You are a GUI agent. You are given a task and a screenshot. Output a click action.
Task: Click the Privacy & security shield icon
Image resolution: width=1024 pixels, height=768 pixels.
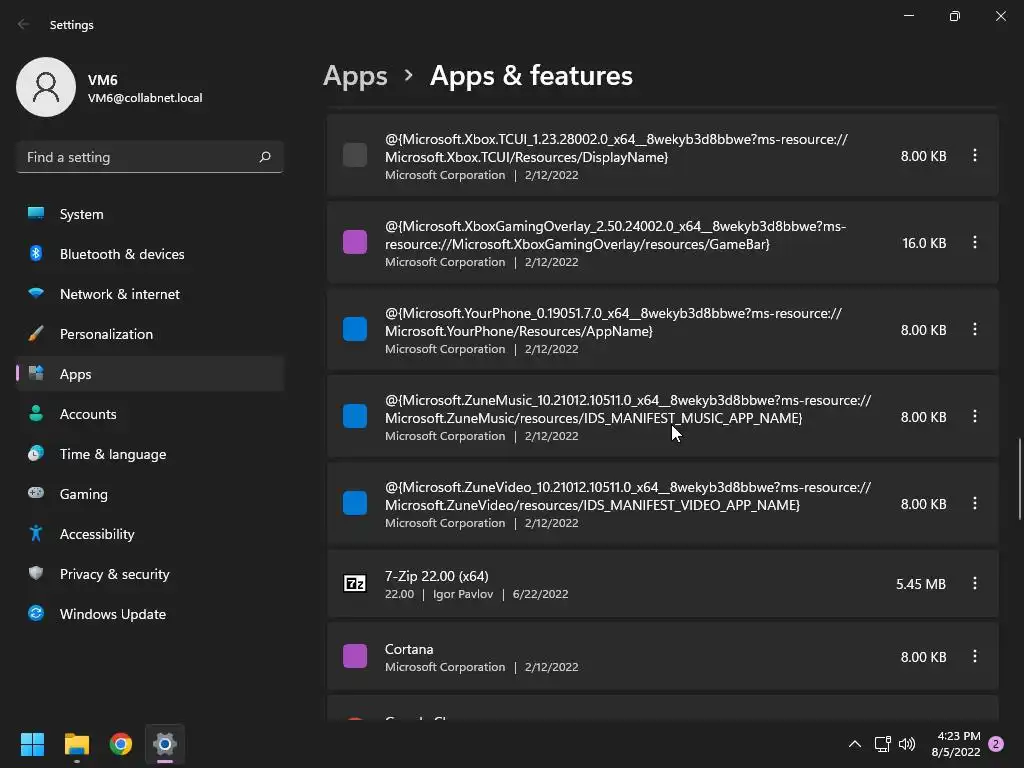point(36,574)
